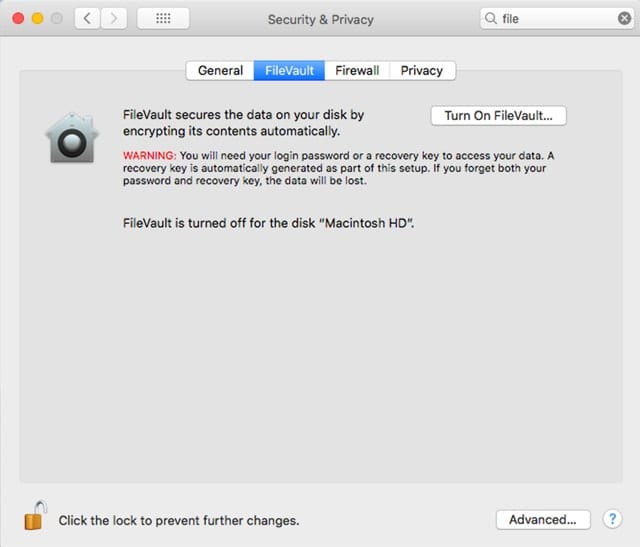Click the red WARNING text label
Screen dimensions: 640x547
pyautogui.click(x=149, y=156)
